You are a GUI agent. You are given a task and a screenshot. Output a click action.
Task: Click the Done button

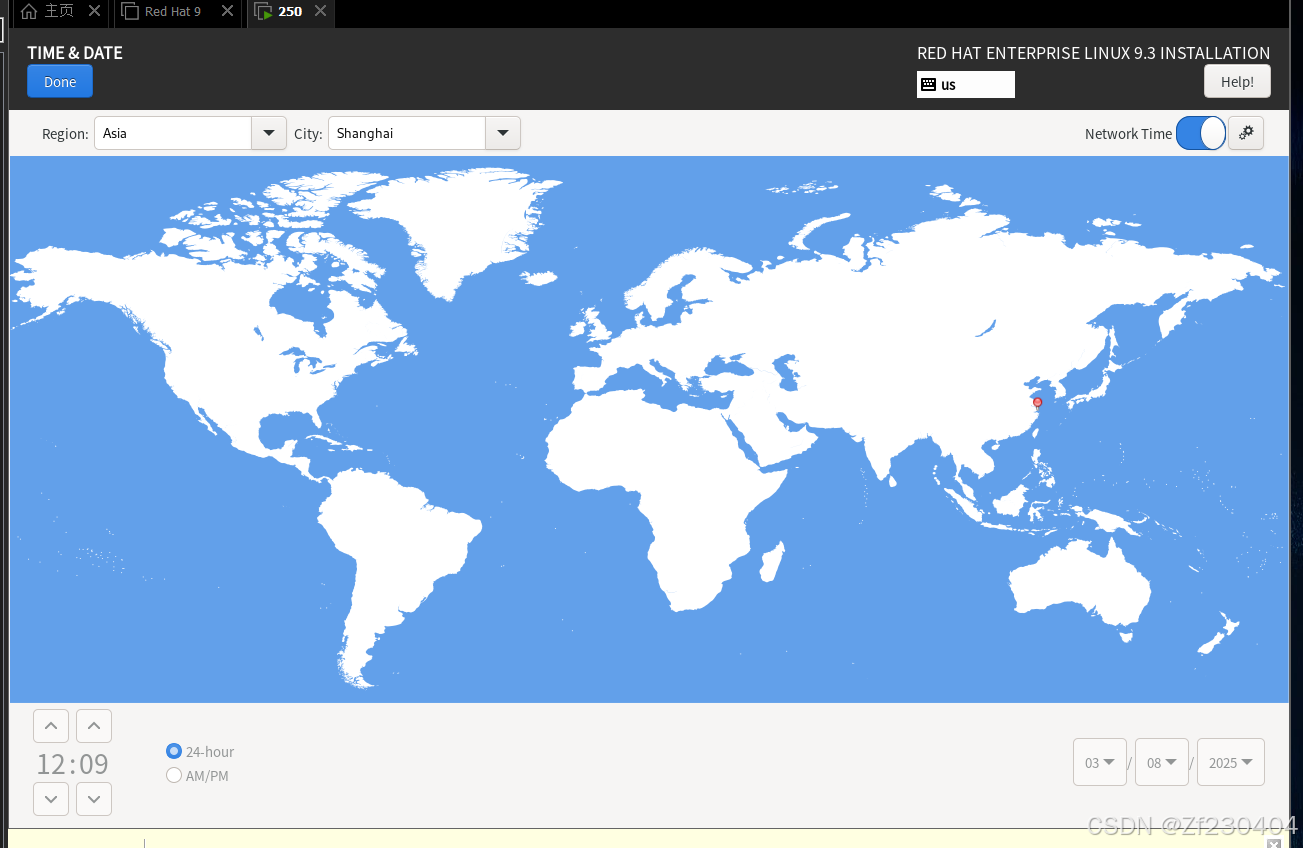click(60, 82)
